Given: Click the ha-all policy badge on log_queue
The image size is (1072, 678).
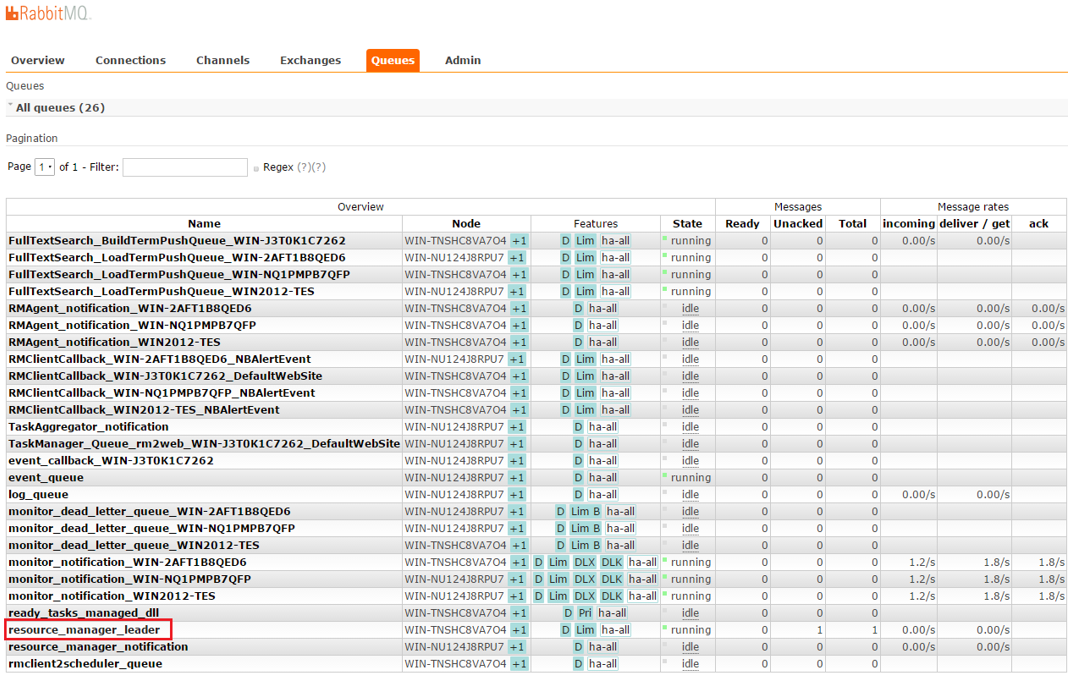Looking at the screenshot, I should pos(602,494).
